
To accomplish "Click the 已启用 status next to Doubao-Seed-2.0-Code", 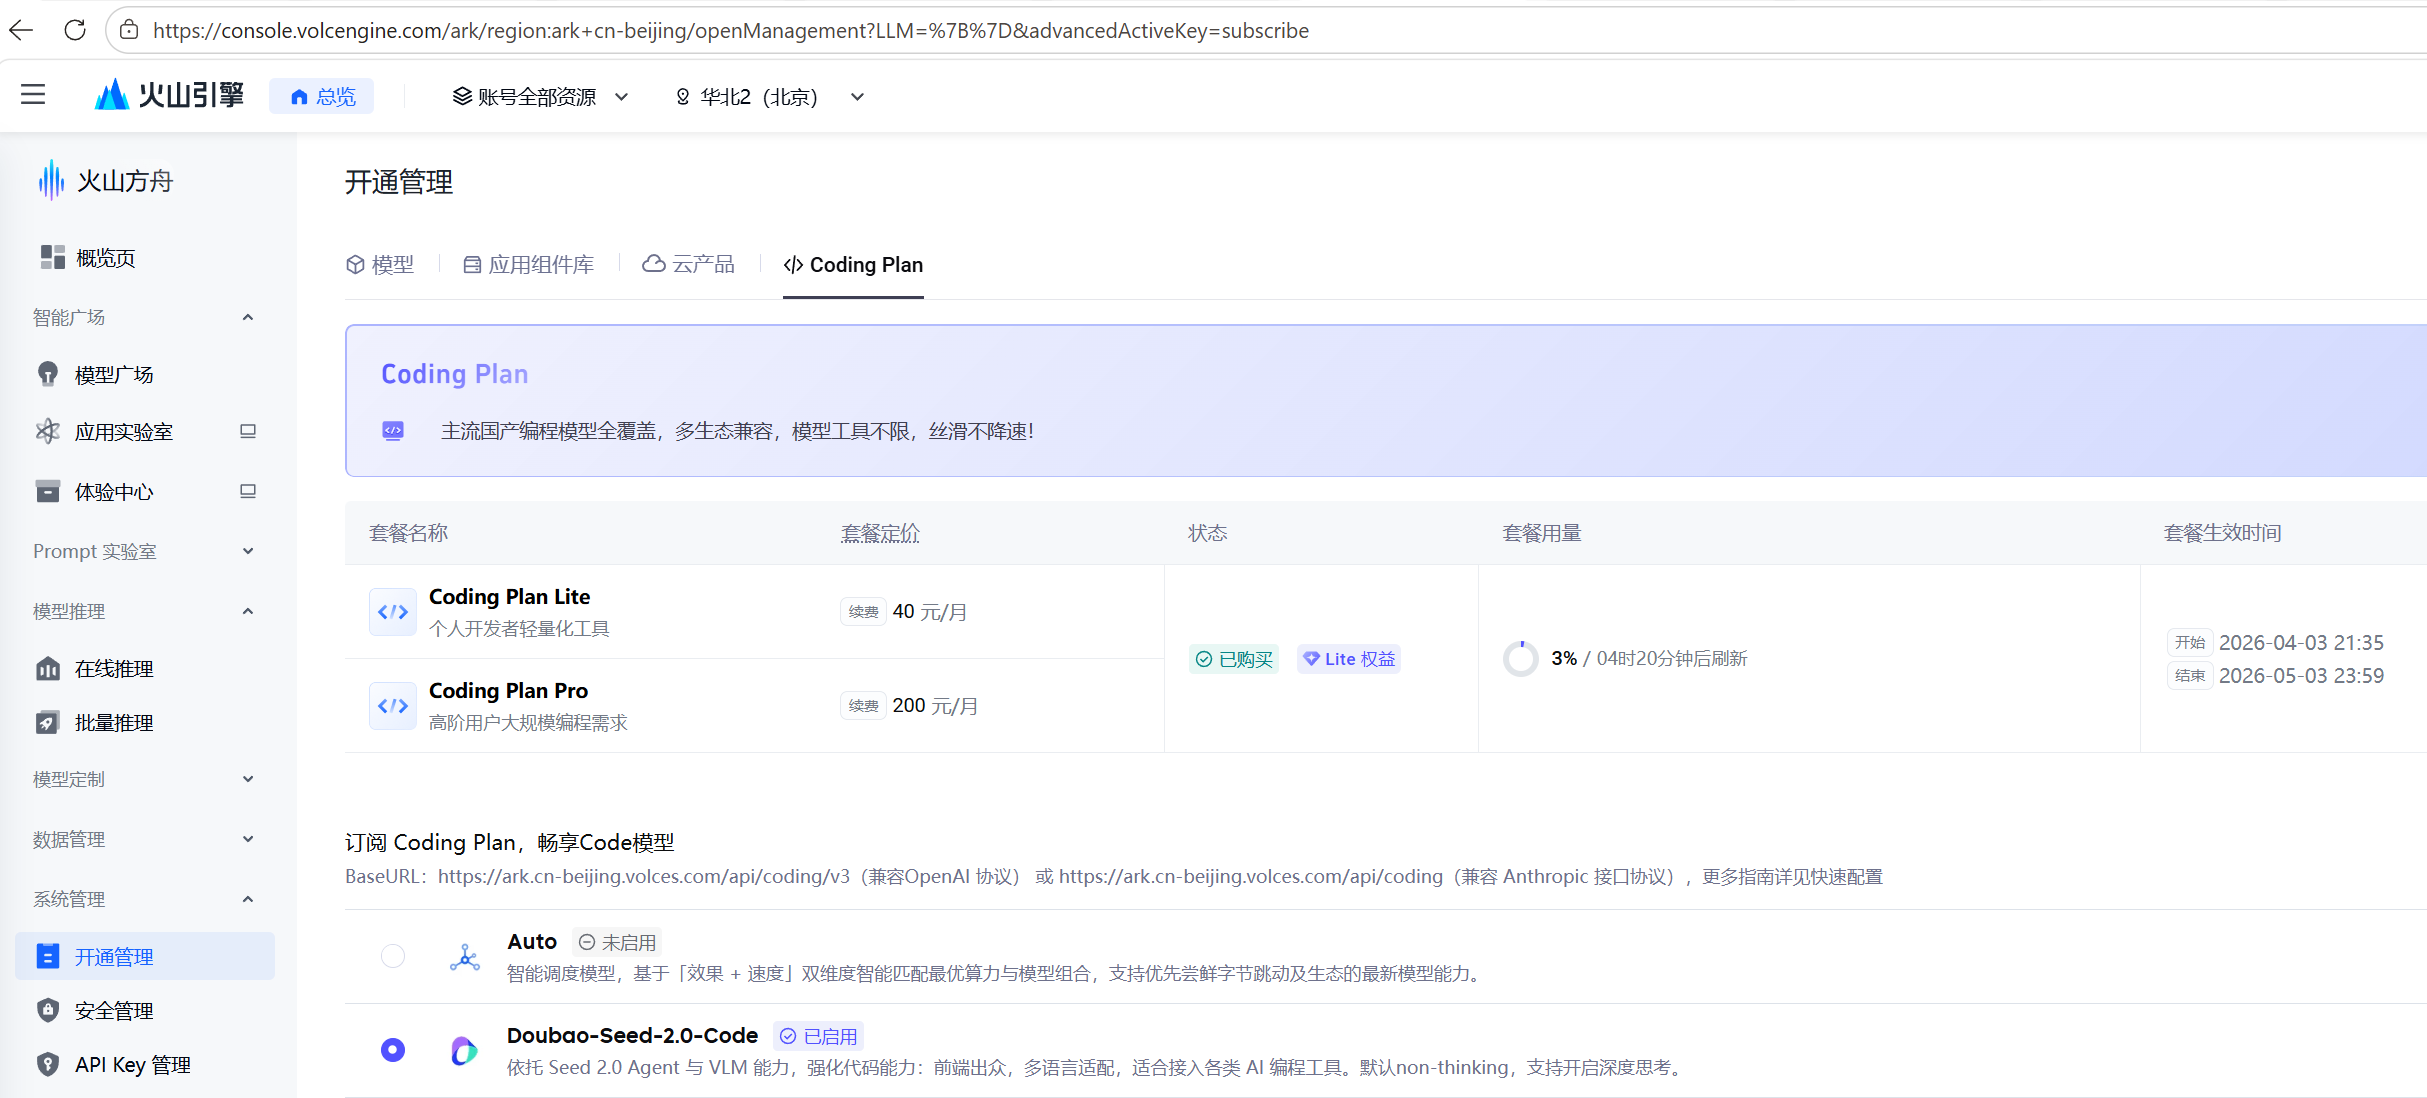I will click(x=819, y=1036).
